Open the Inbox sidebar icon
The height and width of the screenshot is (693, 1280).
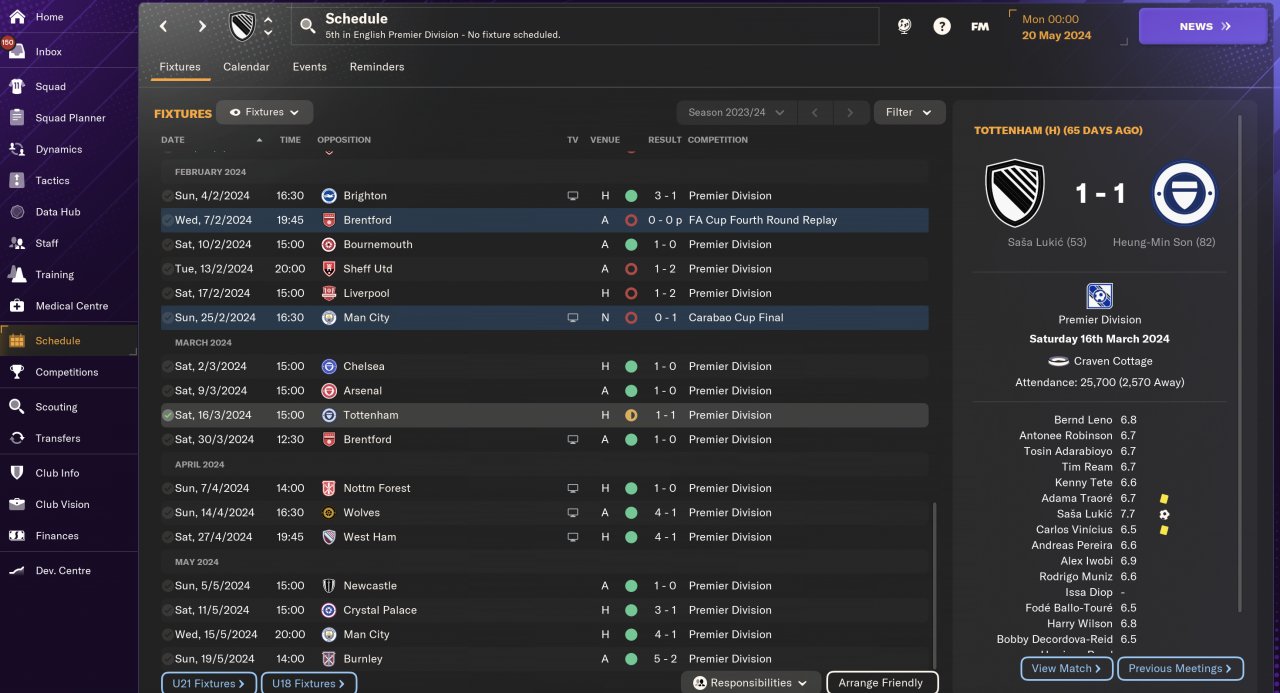pos(17,52)
